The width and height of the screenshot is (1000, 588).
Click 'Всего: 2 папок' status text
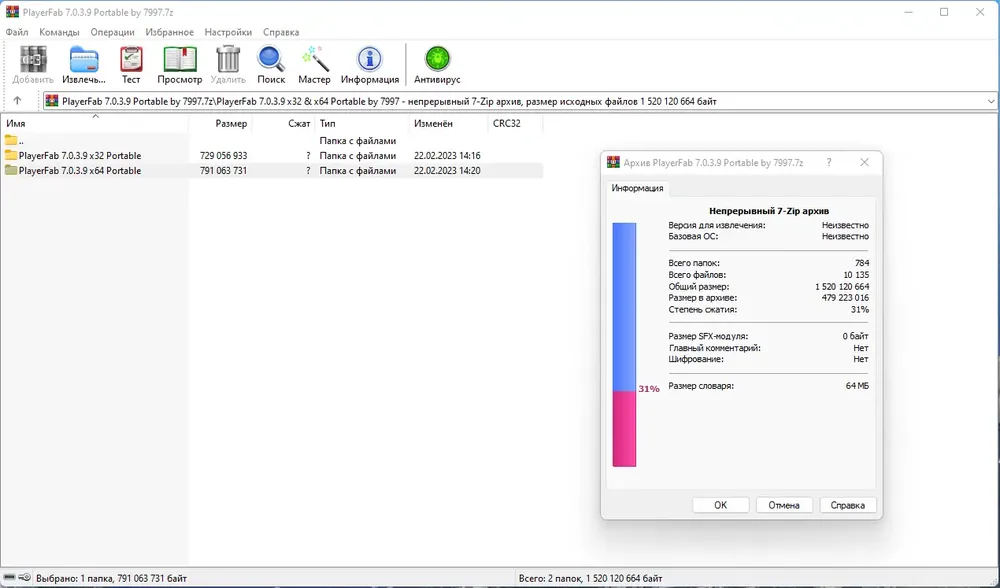click(x=591, y=578)
